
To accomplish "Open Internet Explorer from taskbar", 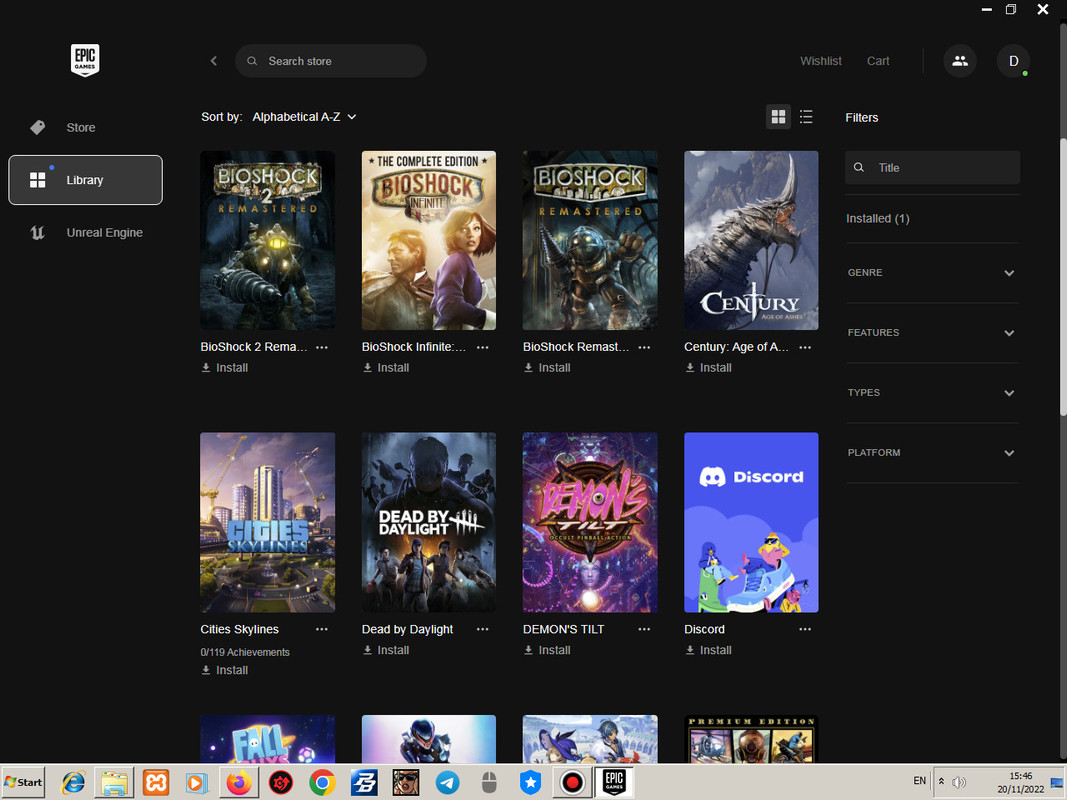I will pyautogui.click(x=73, y=783).
